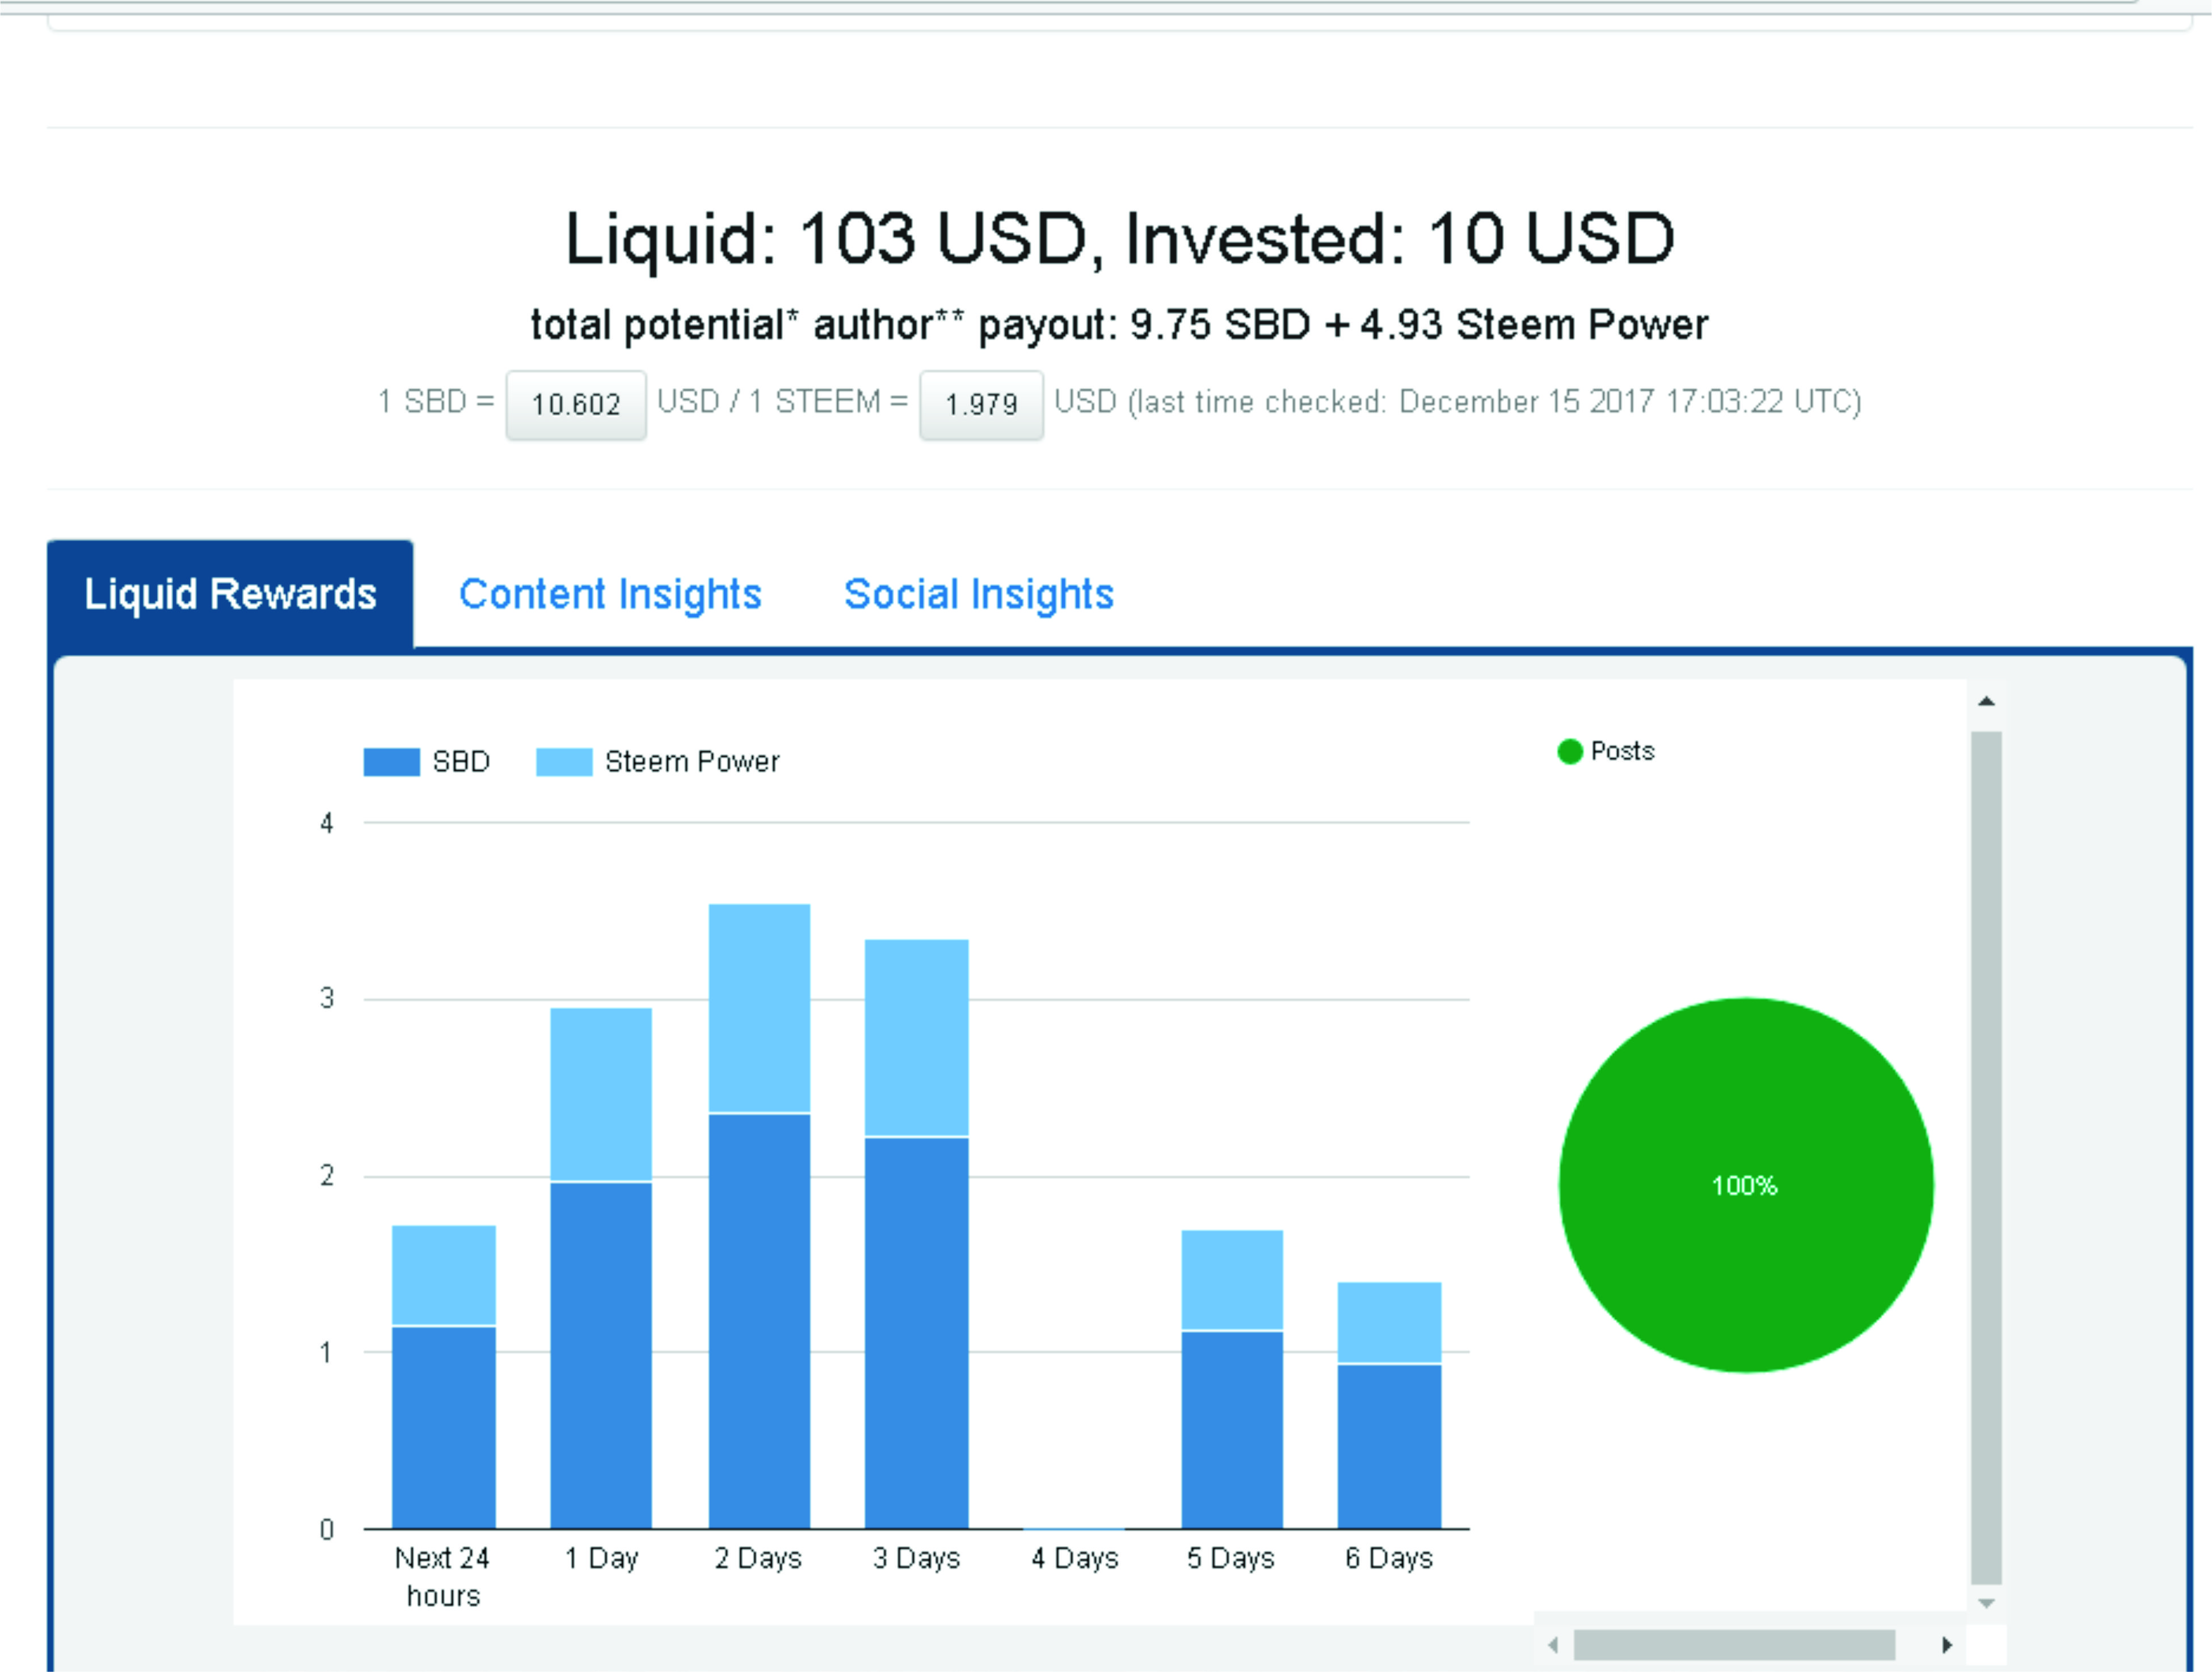This screenshot has width=2212, height=1672.
Task: Switch to the Social Insights tab
Action: click(979, 595)
